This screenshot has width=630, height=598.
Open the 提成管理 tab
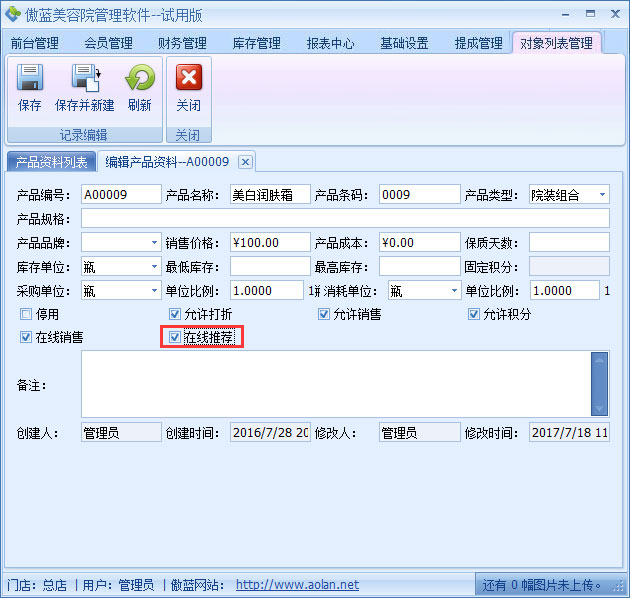pyautogui.click(x=479, y=43)
